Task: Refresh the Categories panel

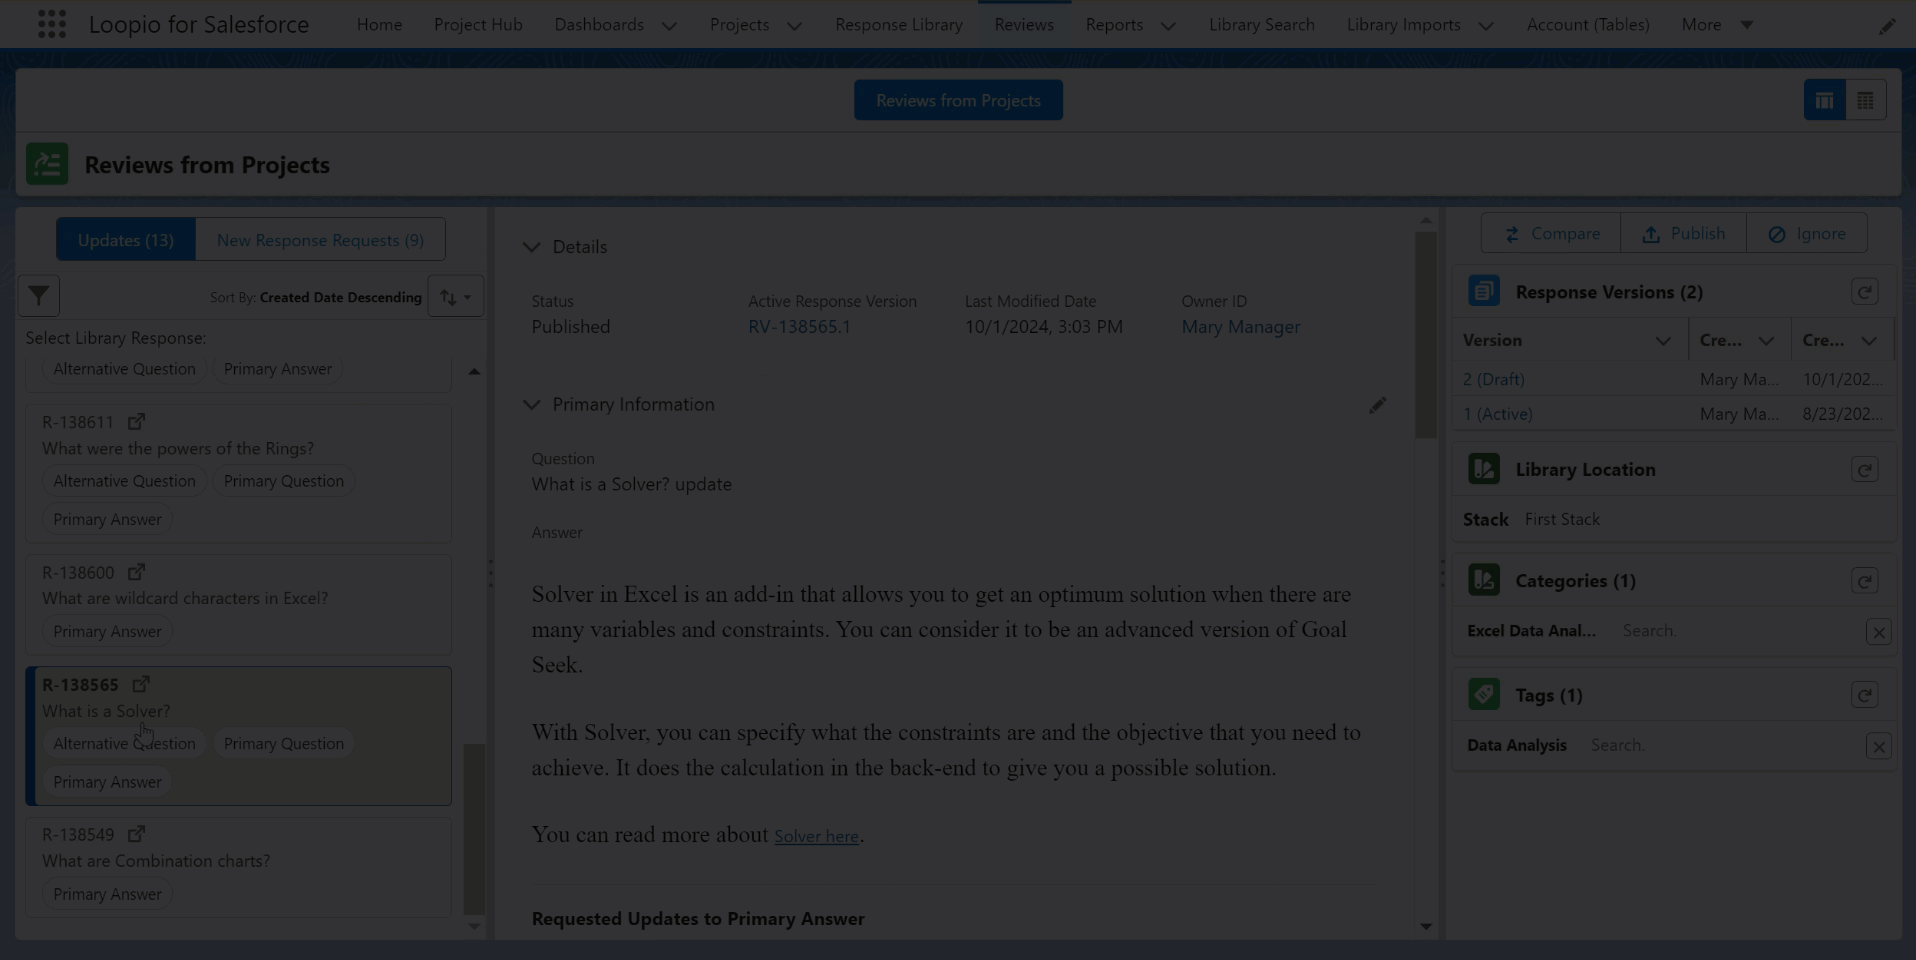Action: [1864, 581]
